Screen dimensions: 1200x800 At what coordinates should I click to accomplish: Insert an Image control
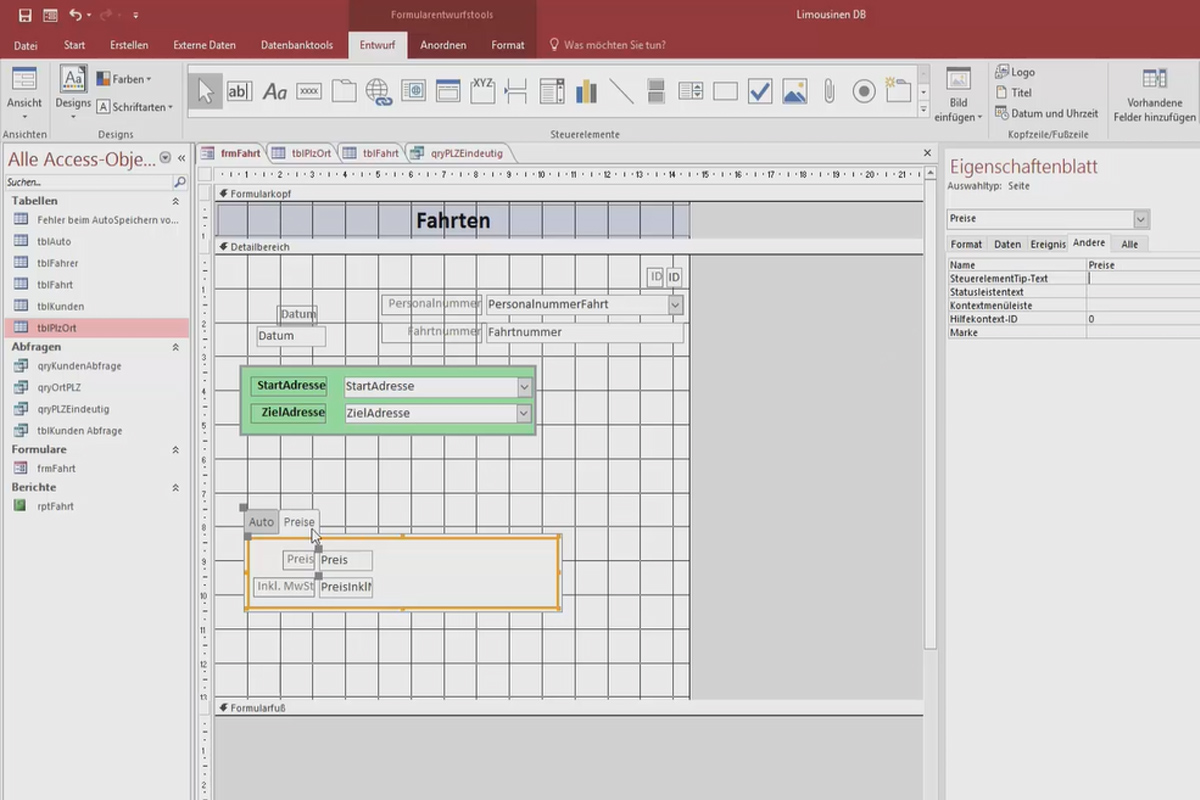tap(794, 92)
